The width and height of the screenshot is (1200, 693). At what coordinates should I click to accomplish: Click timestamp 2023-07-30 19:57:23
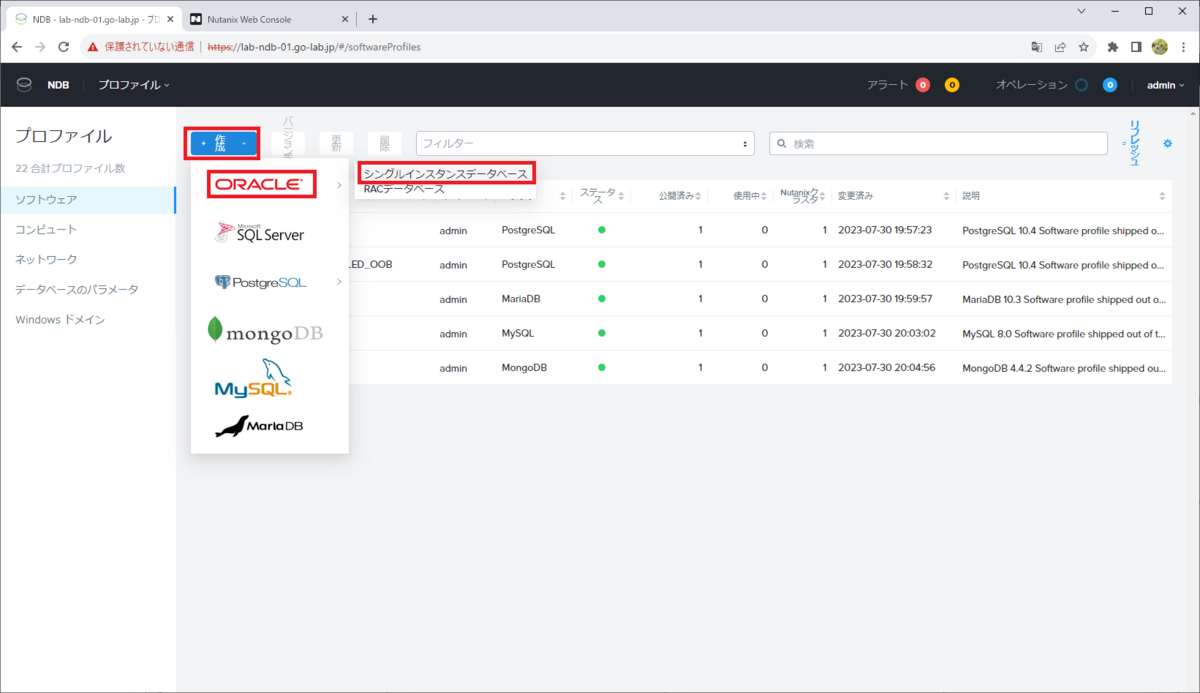click(x=885, y=230)
